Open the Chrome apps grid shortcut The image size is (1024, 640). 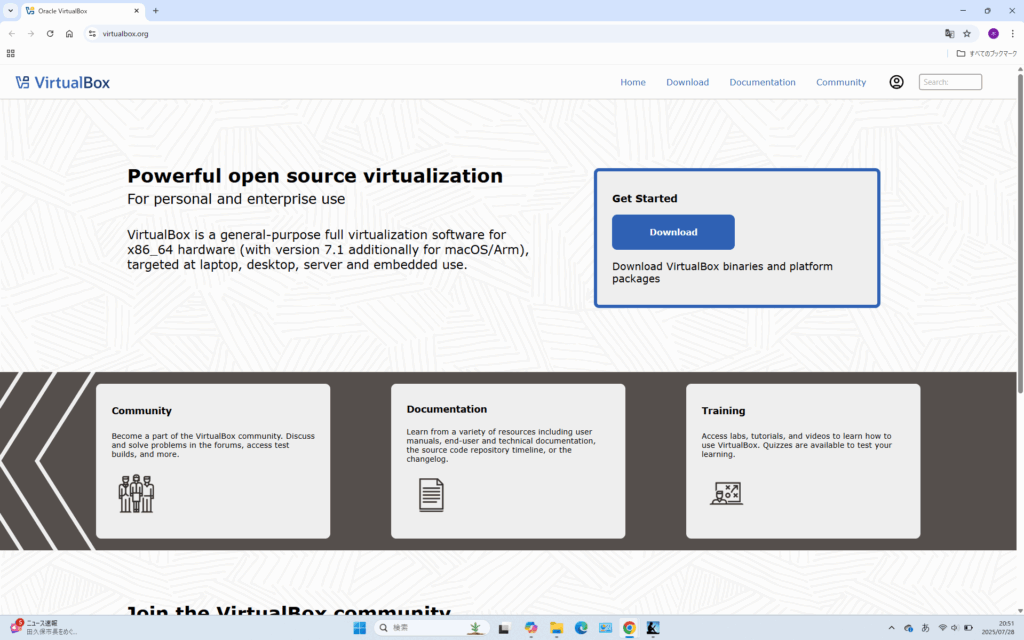(11, 53)
